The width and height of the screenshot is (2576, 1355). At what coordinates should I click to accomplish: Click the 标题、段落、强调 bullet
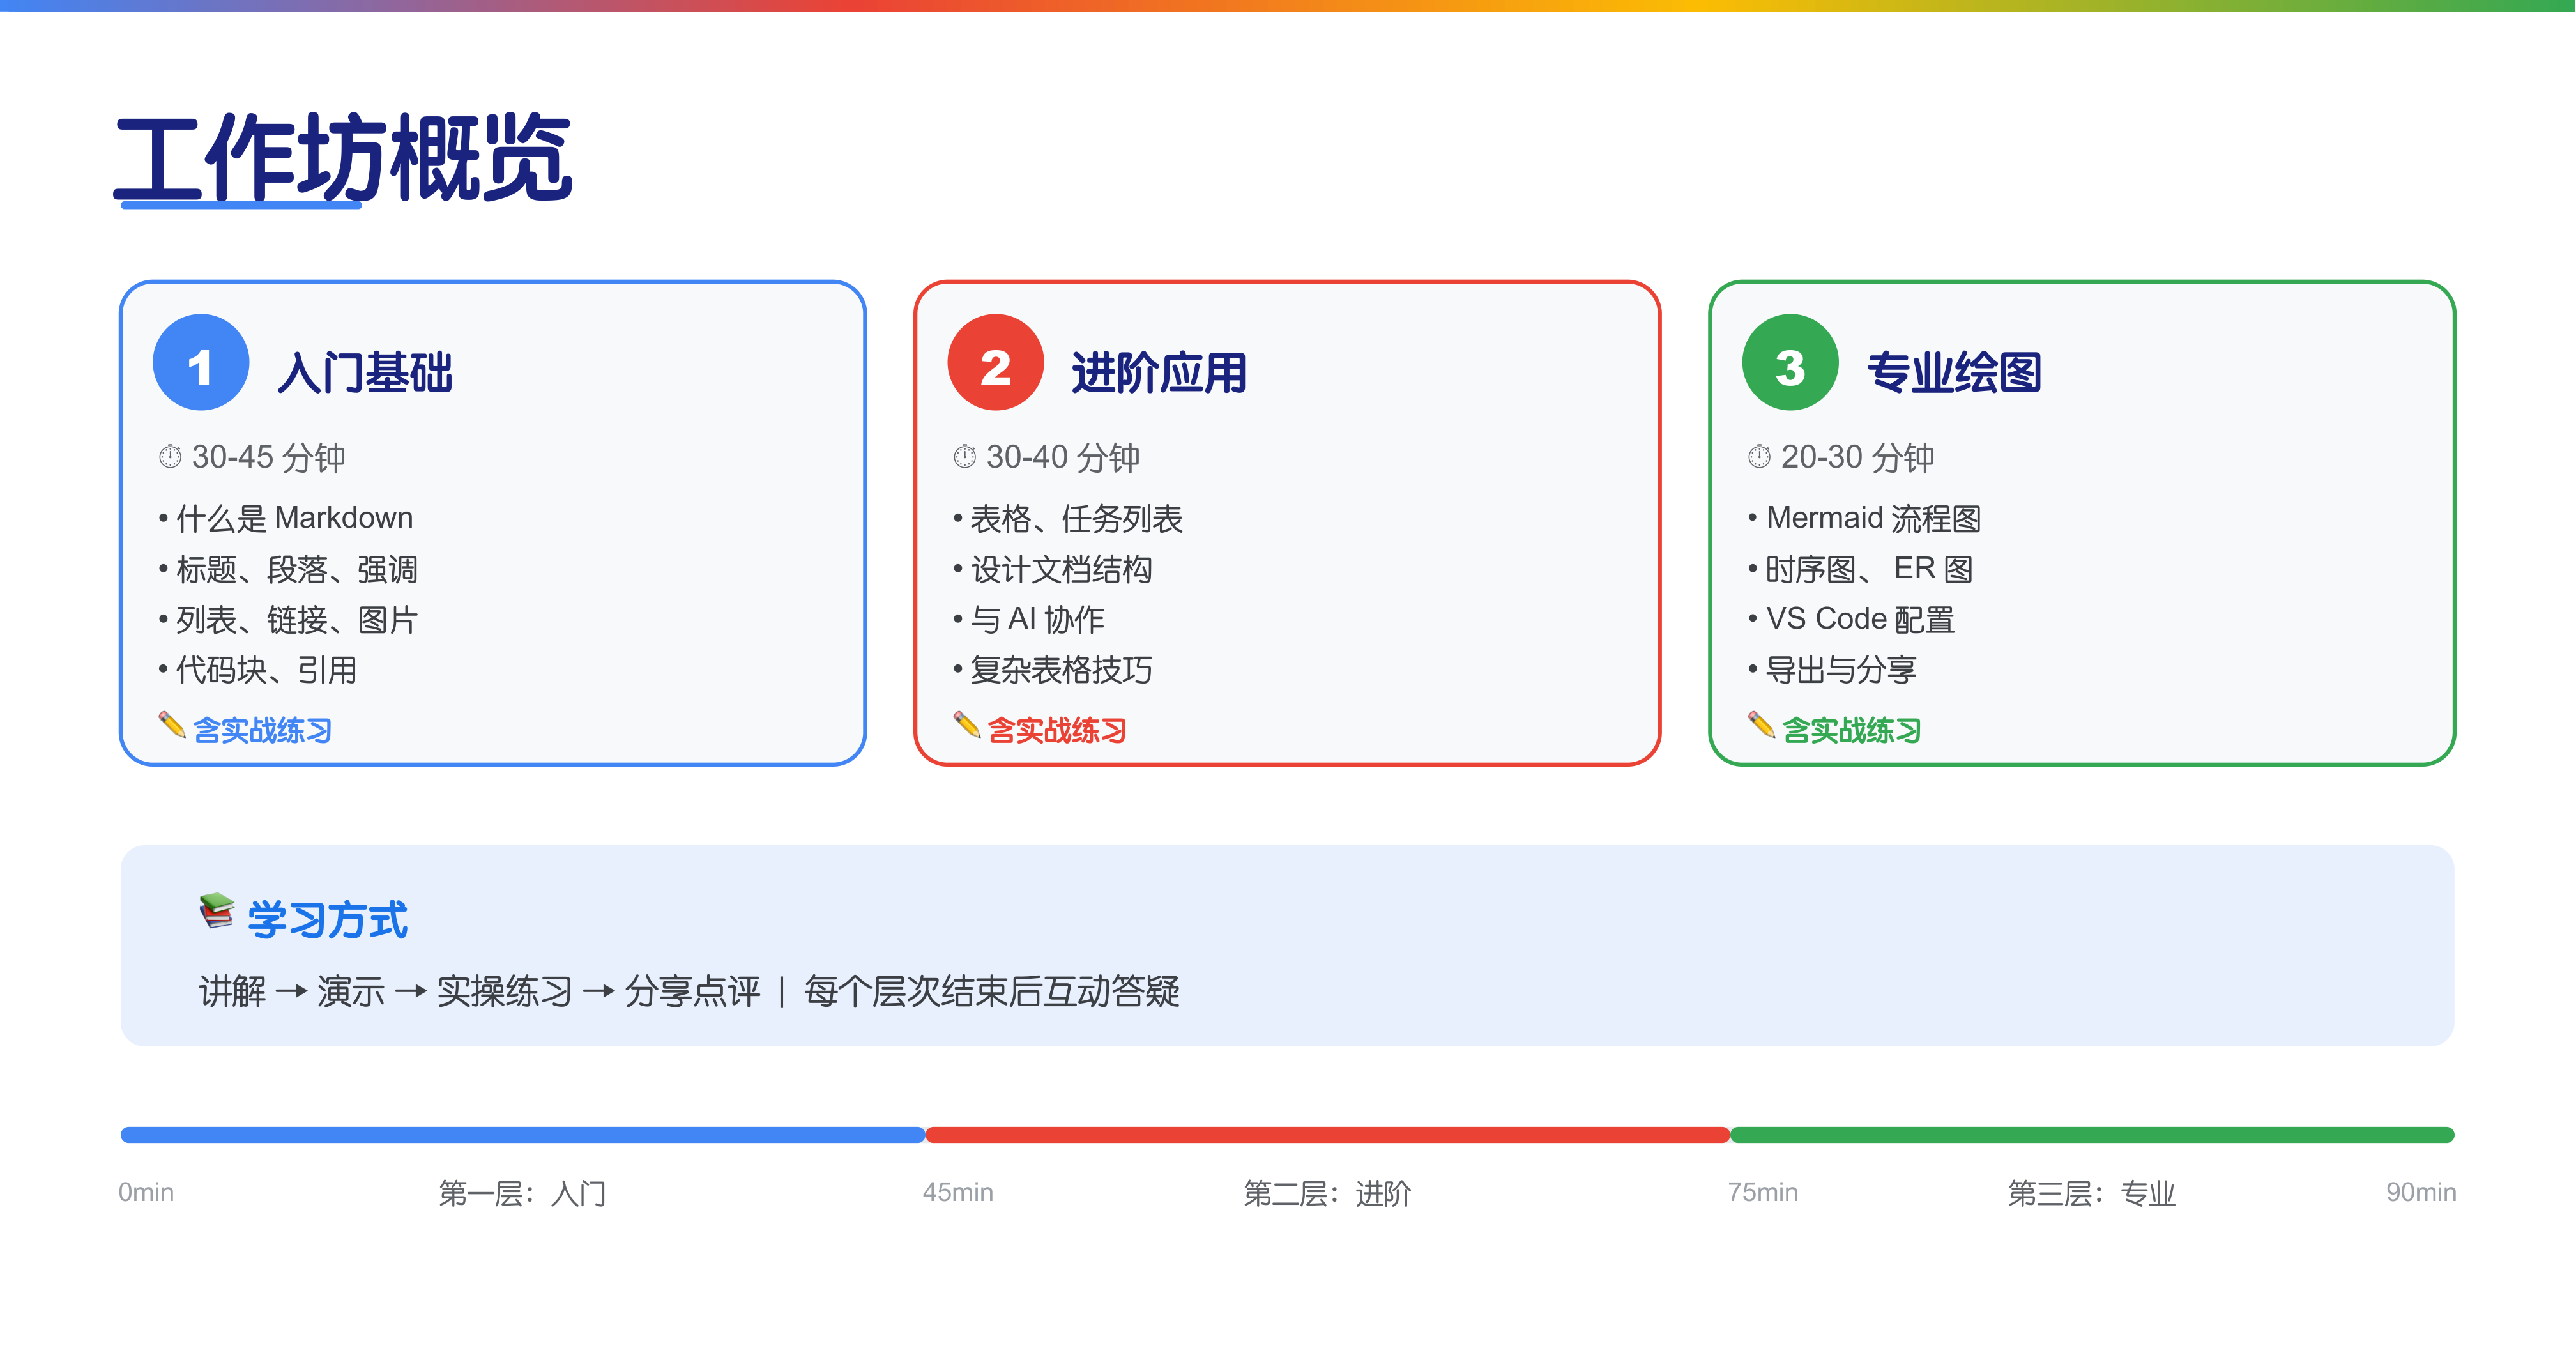point(288,569)
